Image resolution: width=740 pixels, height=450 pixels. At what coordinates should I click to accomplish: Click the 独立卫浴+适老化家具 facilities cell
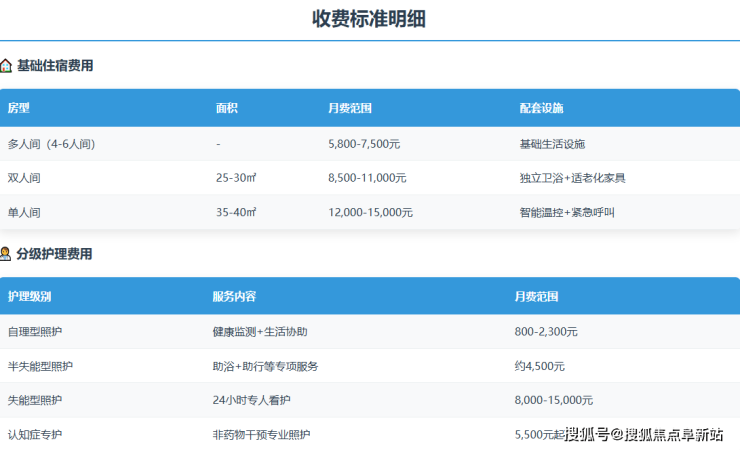pyautogui.click(x=572, y=178)
